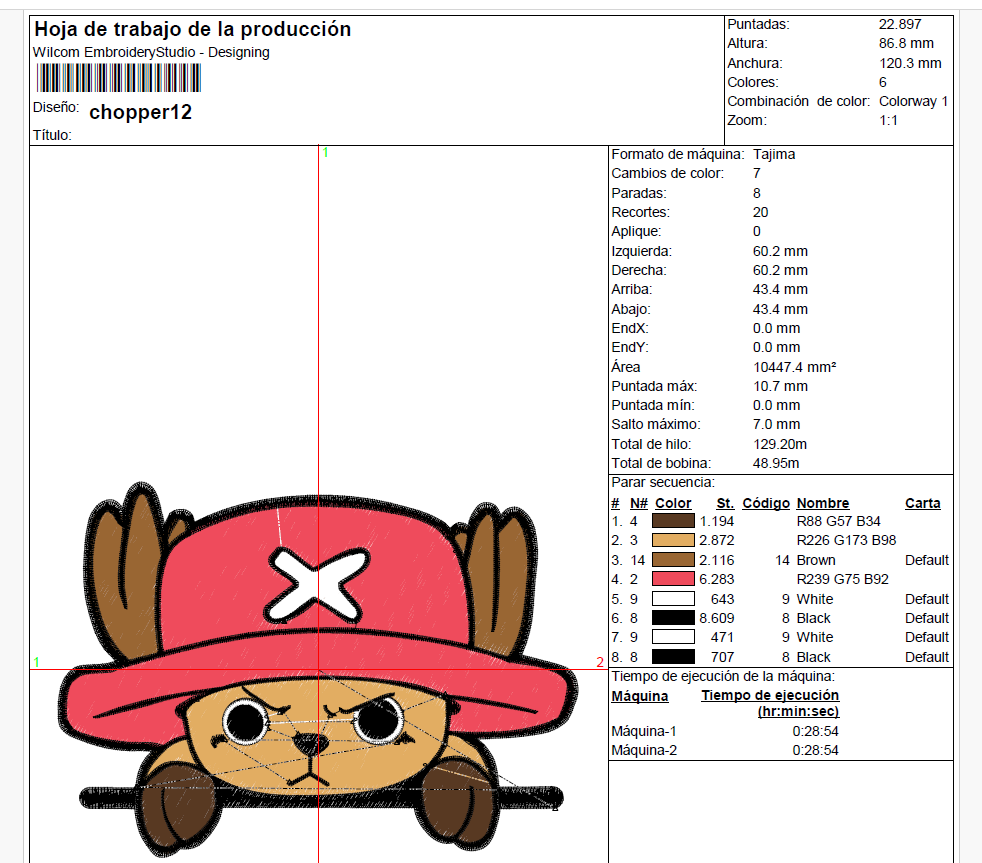This screenshot has height=863, width=982.
Task: Click the Carta column header
Action: [x=923, y=504]
